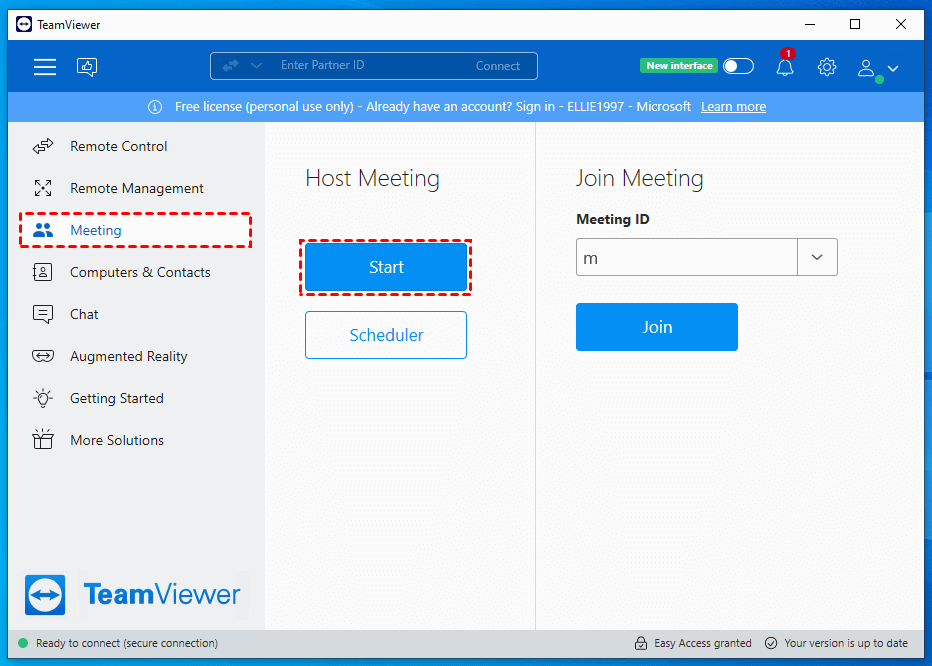Click the Chat speech bubble icon

(43, 315)
